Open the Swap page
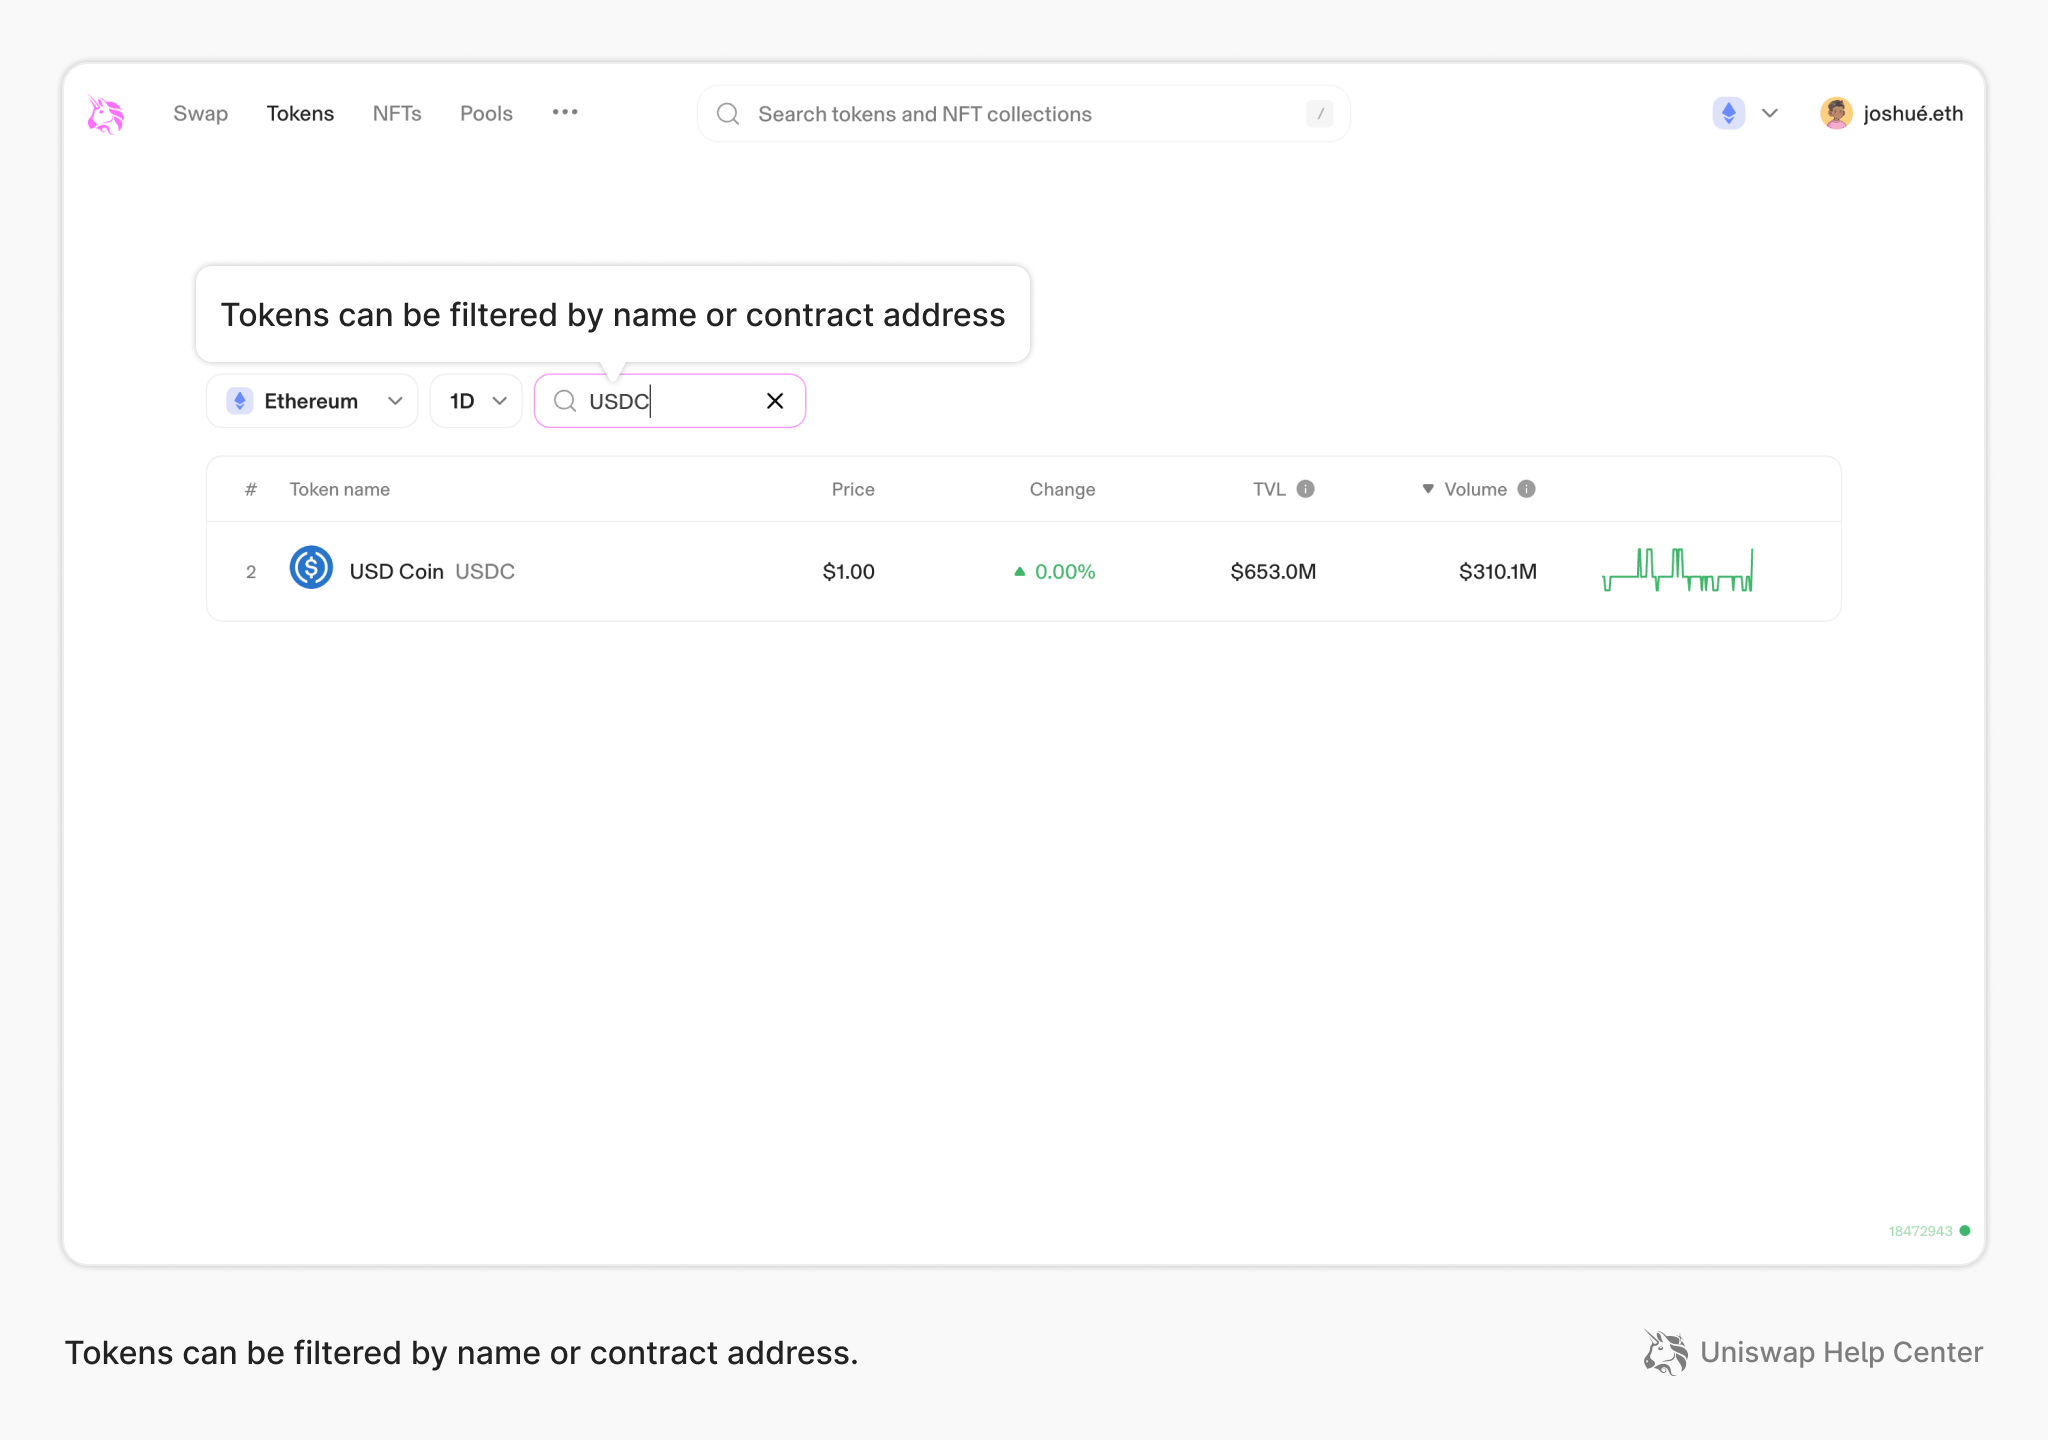 pos(200,114)
